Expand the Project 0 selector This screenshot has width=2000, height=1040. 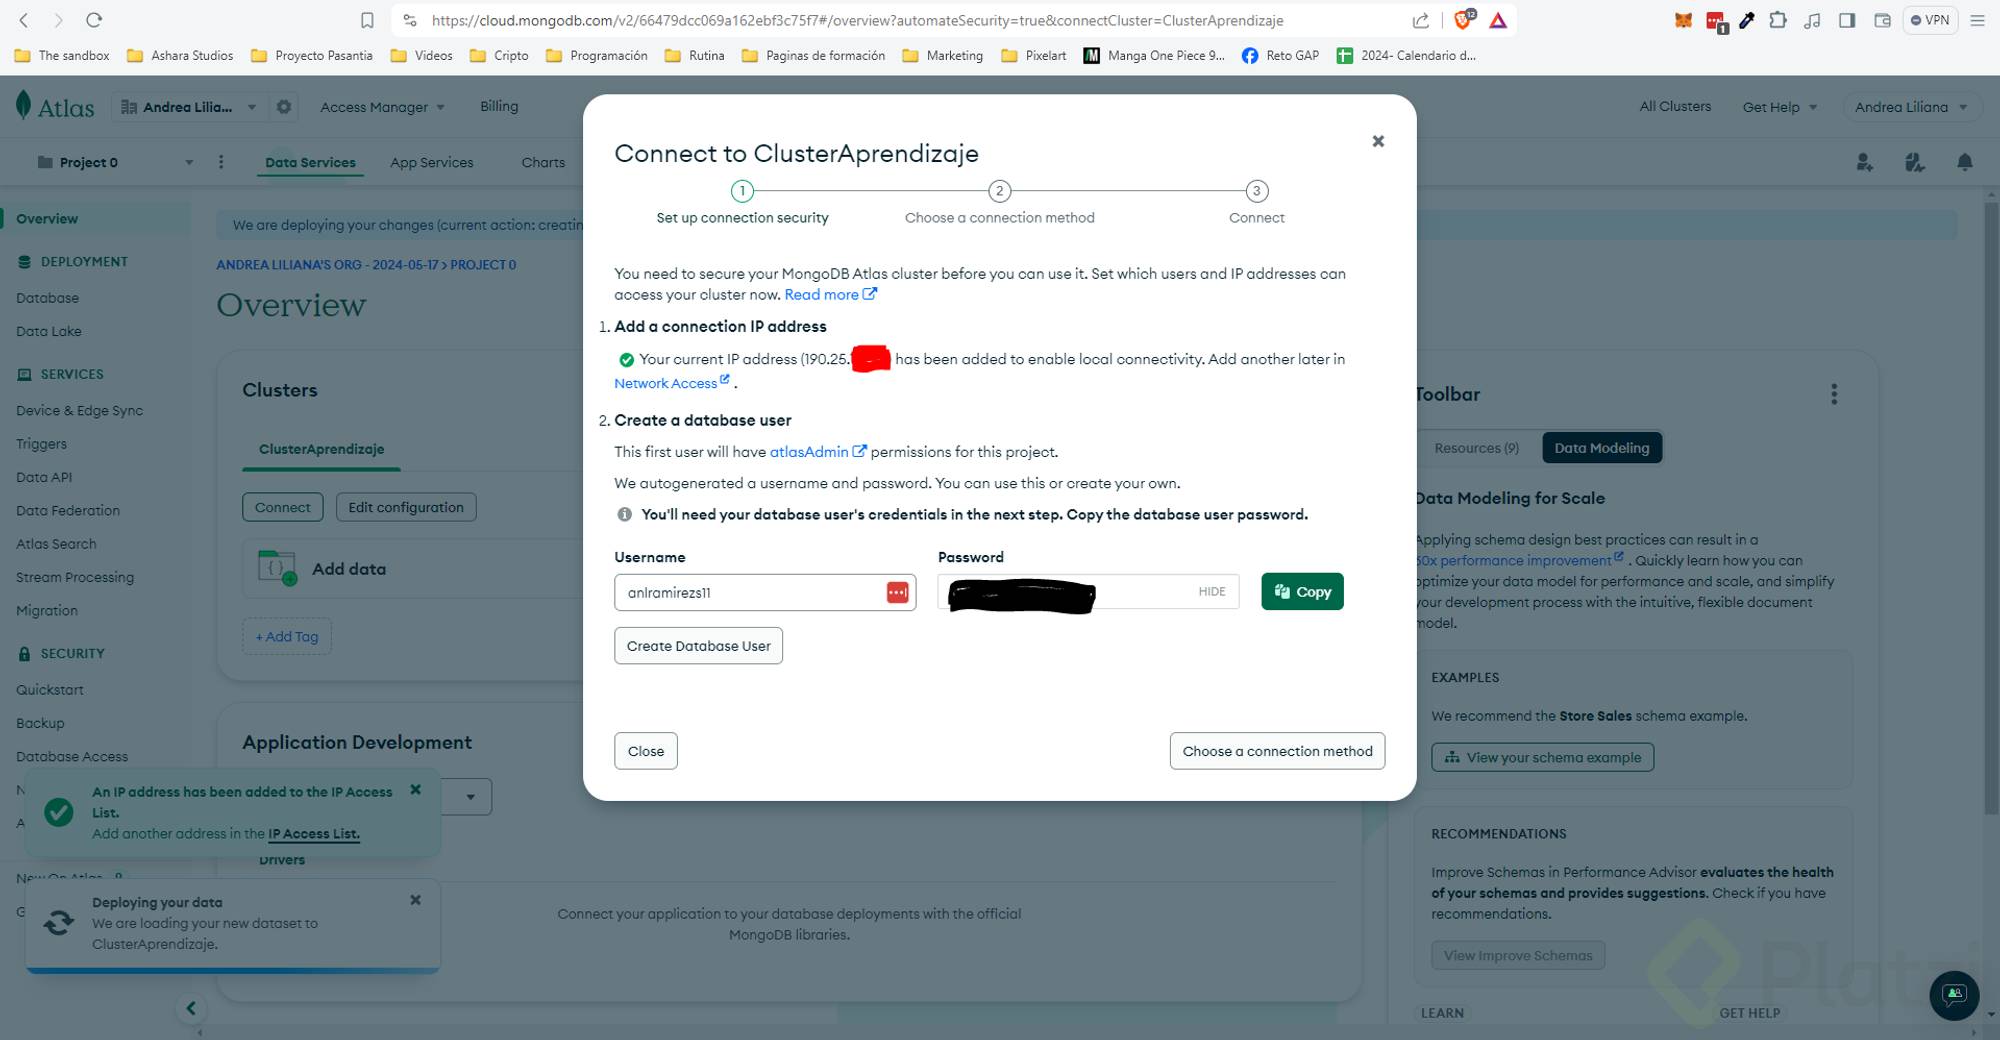(115, 162)
